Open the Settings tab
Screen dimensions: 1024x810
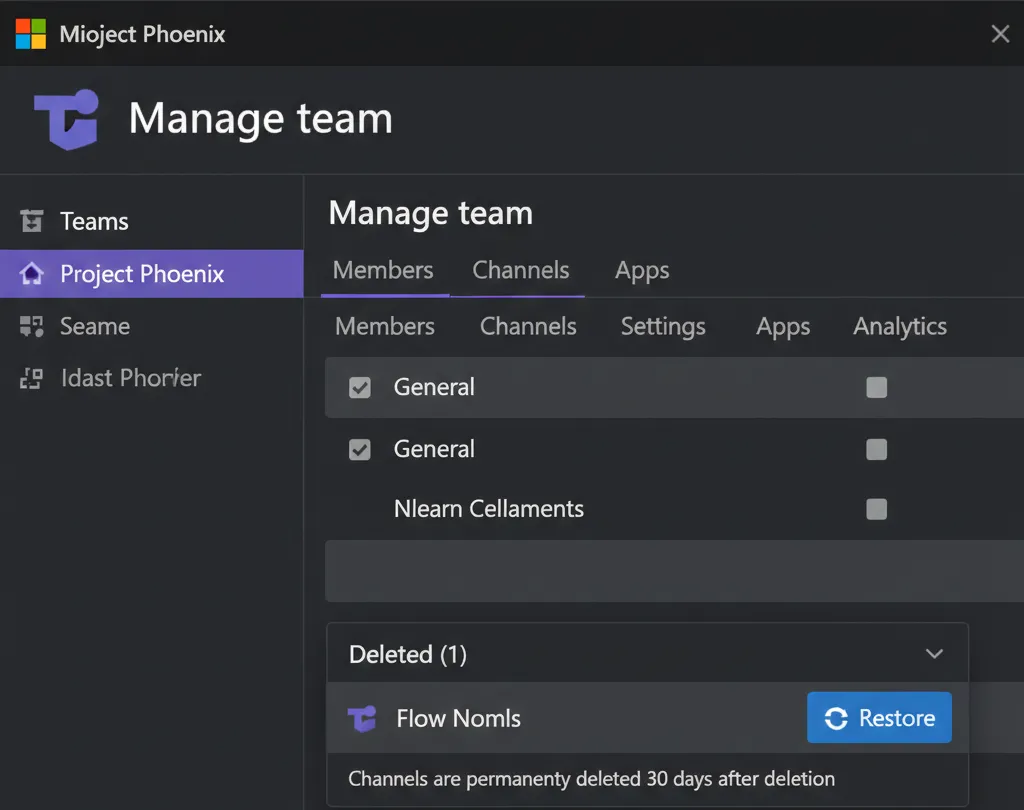(x=662, y=327)
